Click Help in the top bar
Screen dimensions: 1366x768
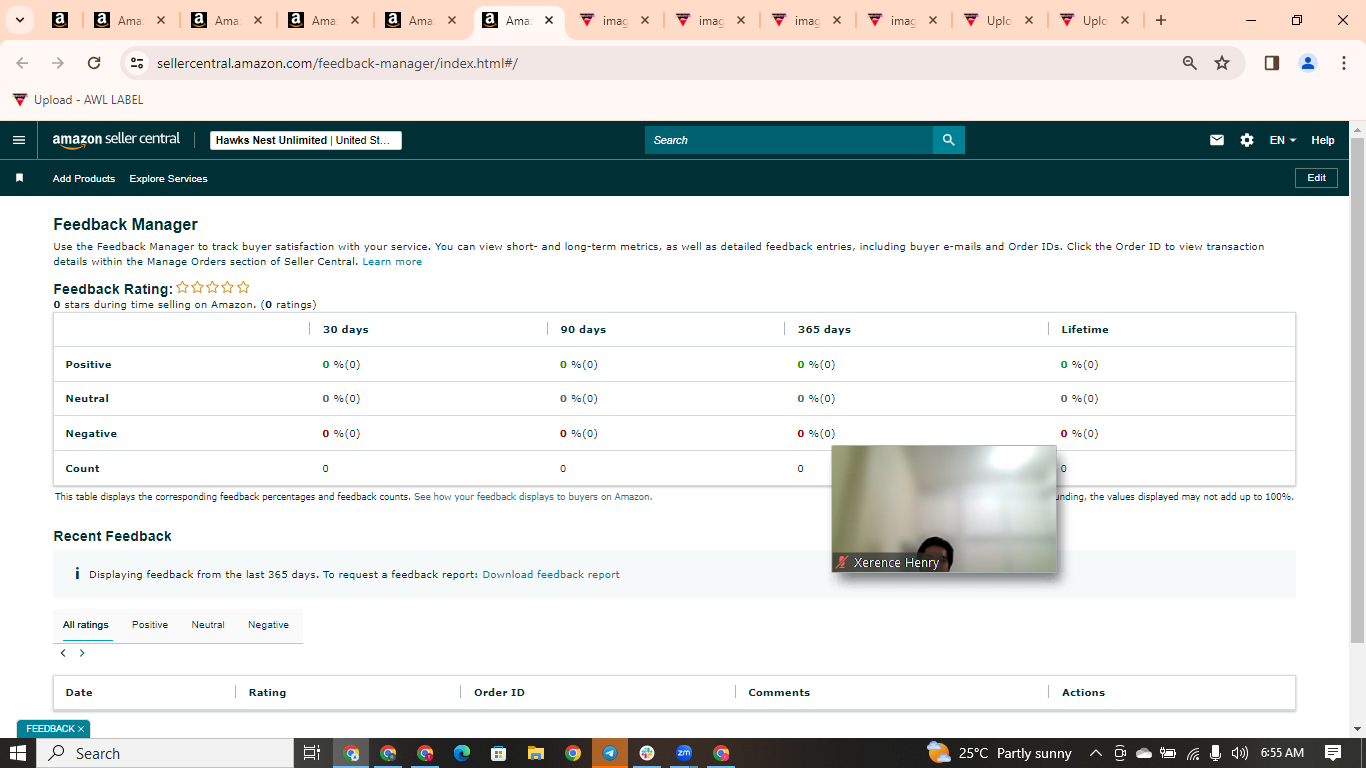pos(1323,140)
